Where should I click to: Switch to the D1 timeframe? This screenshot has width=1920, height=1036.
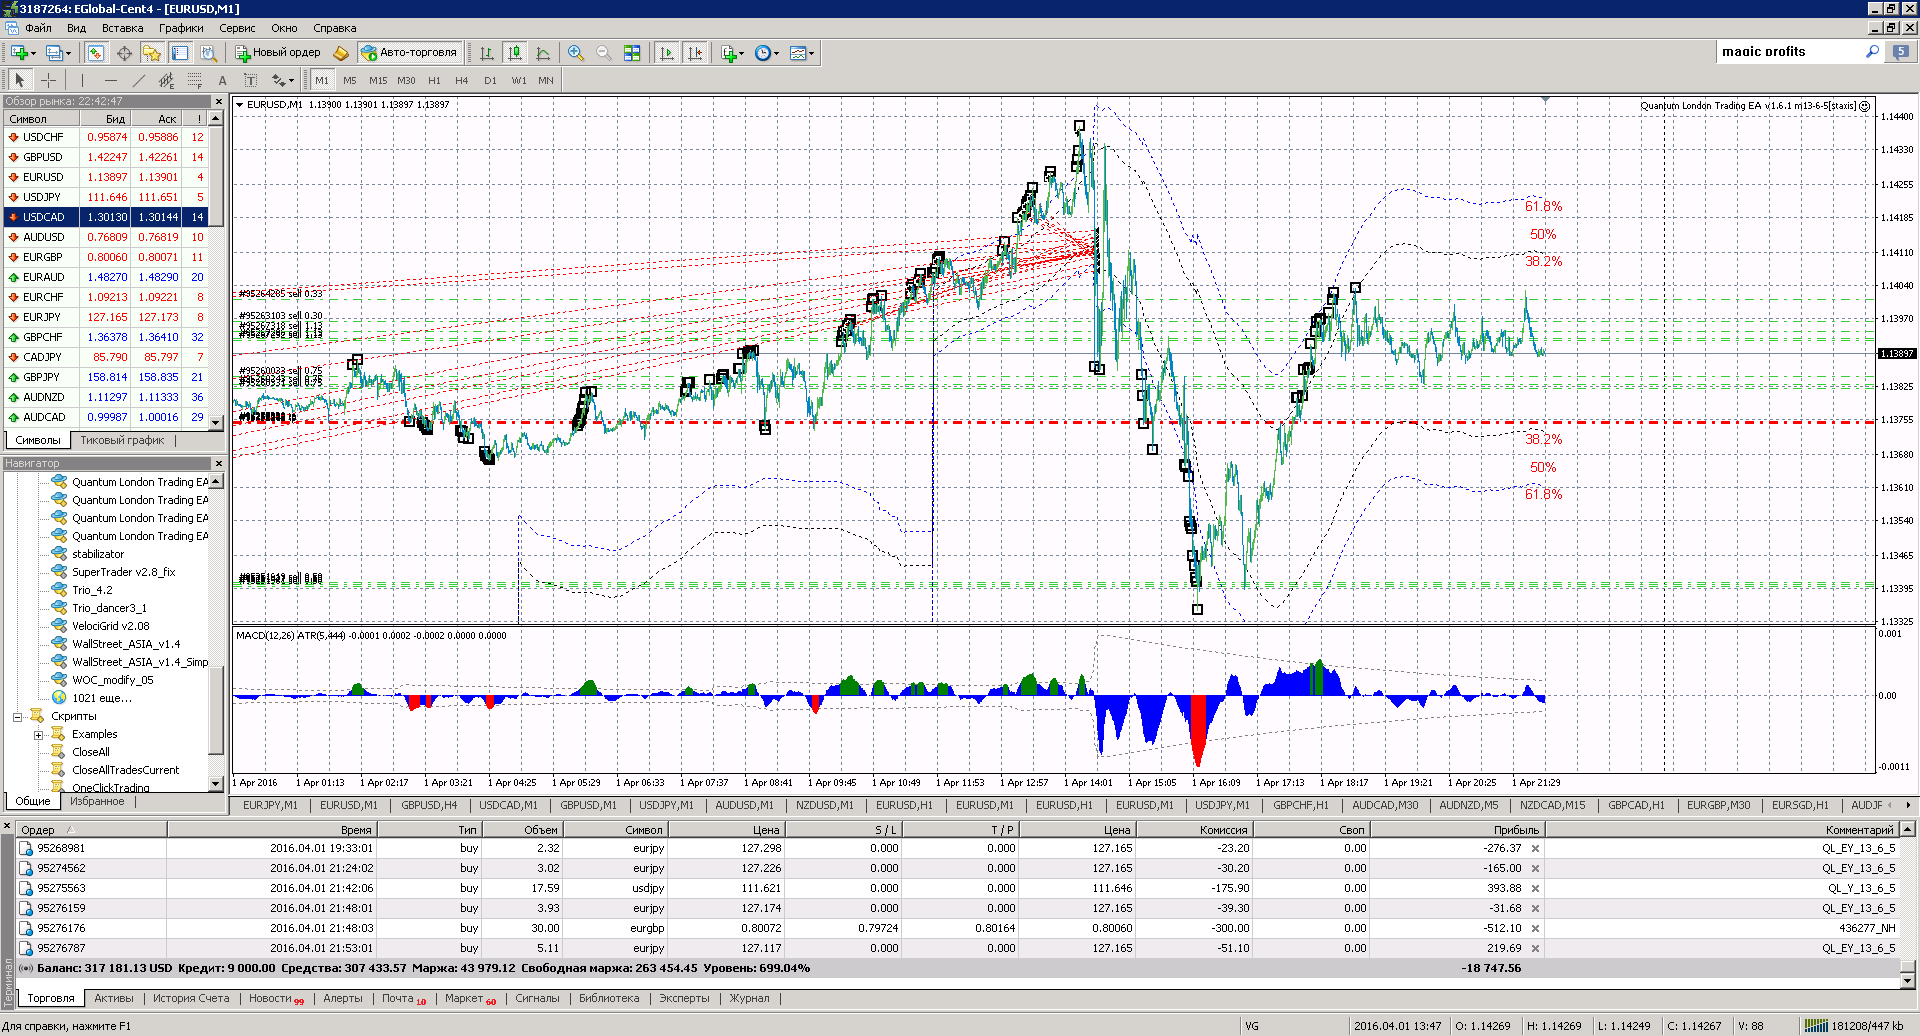point(490,80)
